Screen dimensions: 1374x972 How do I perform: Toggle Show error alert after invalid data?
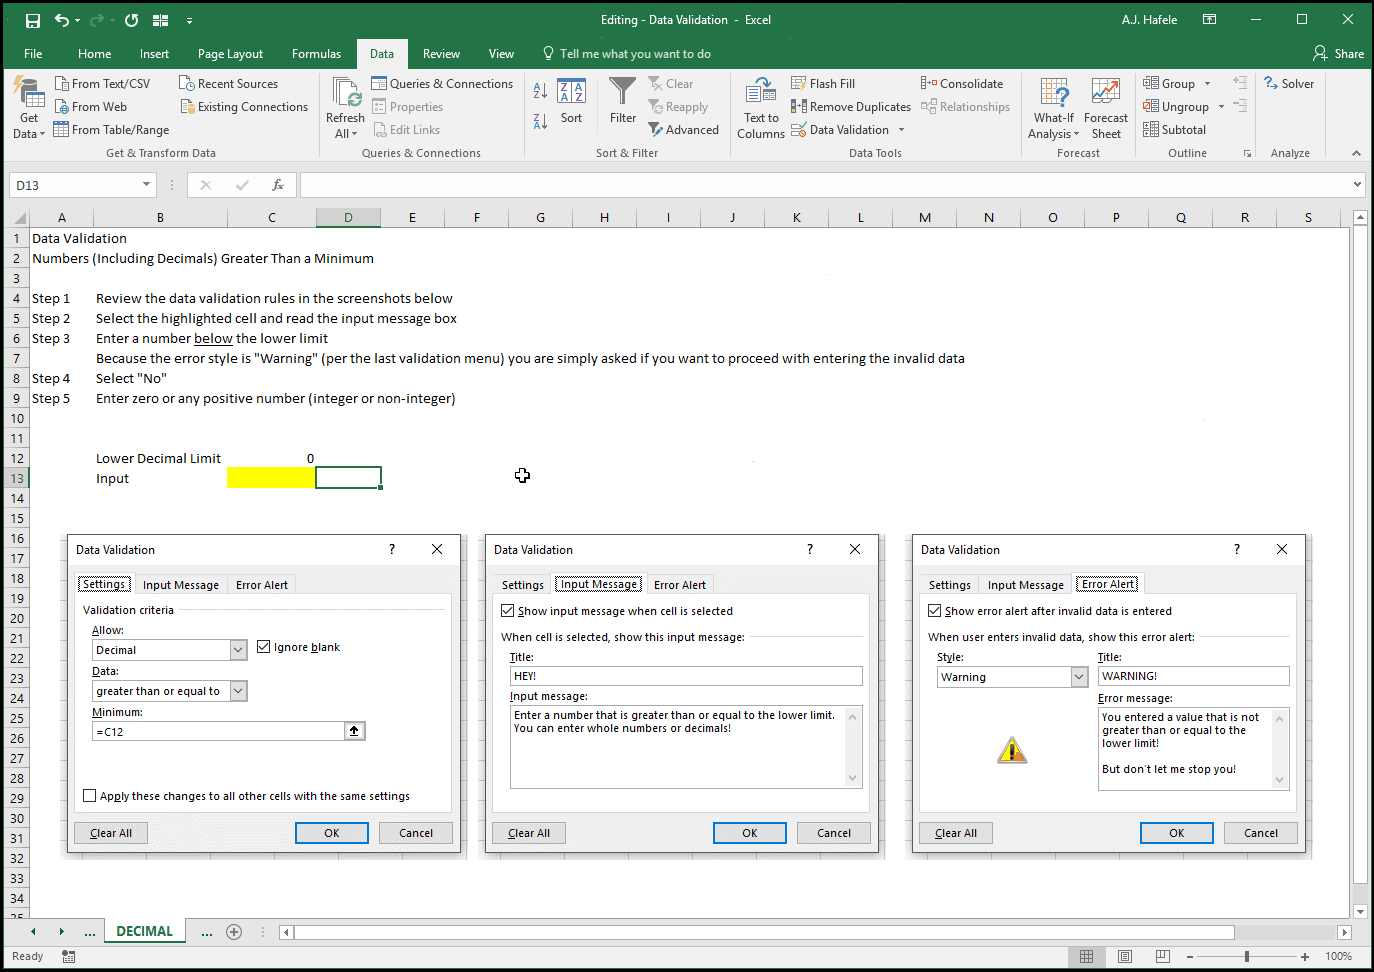coord(935,611)
